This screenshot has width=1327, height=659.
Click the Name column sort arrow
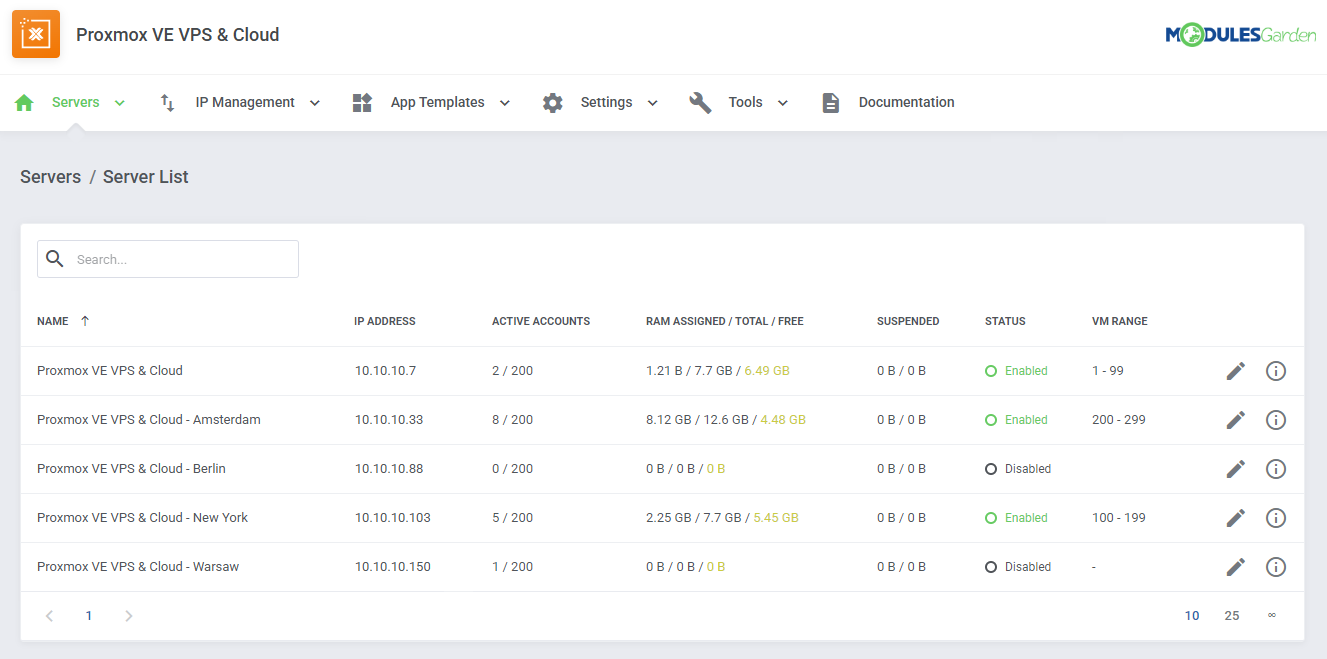tap(85, 321)
